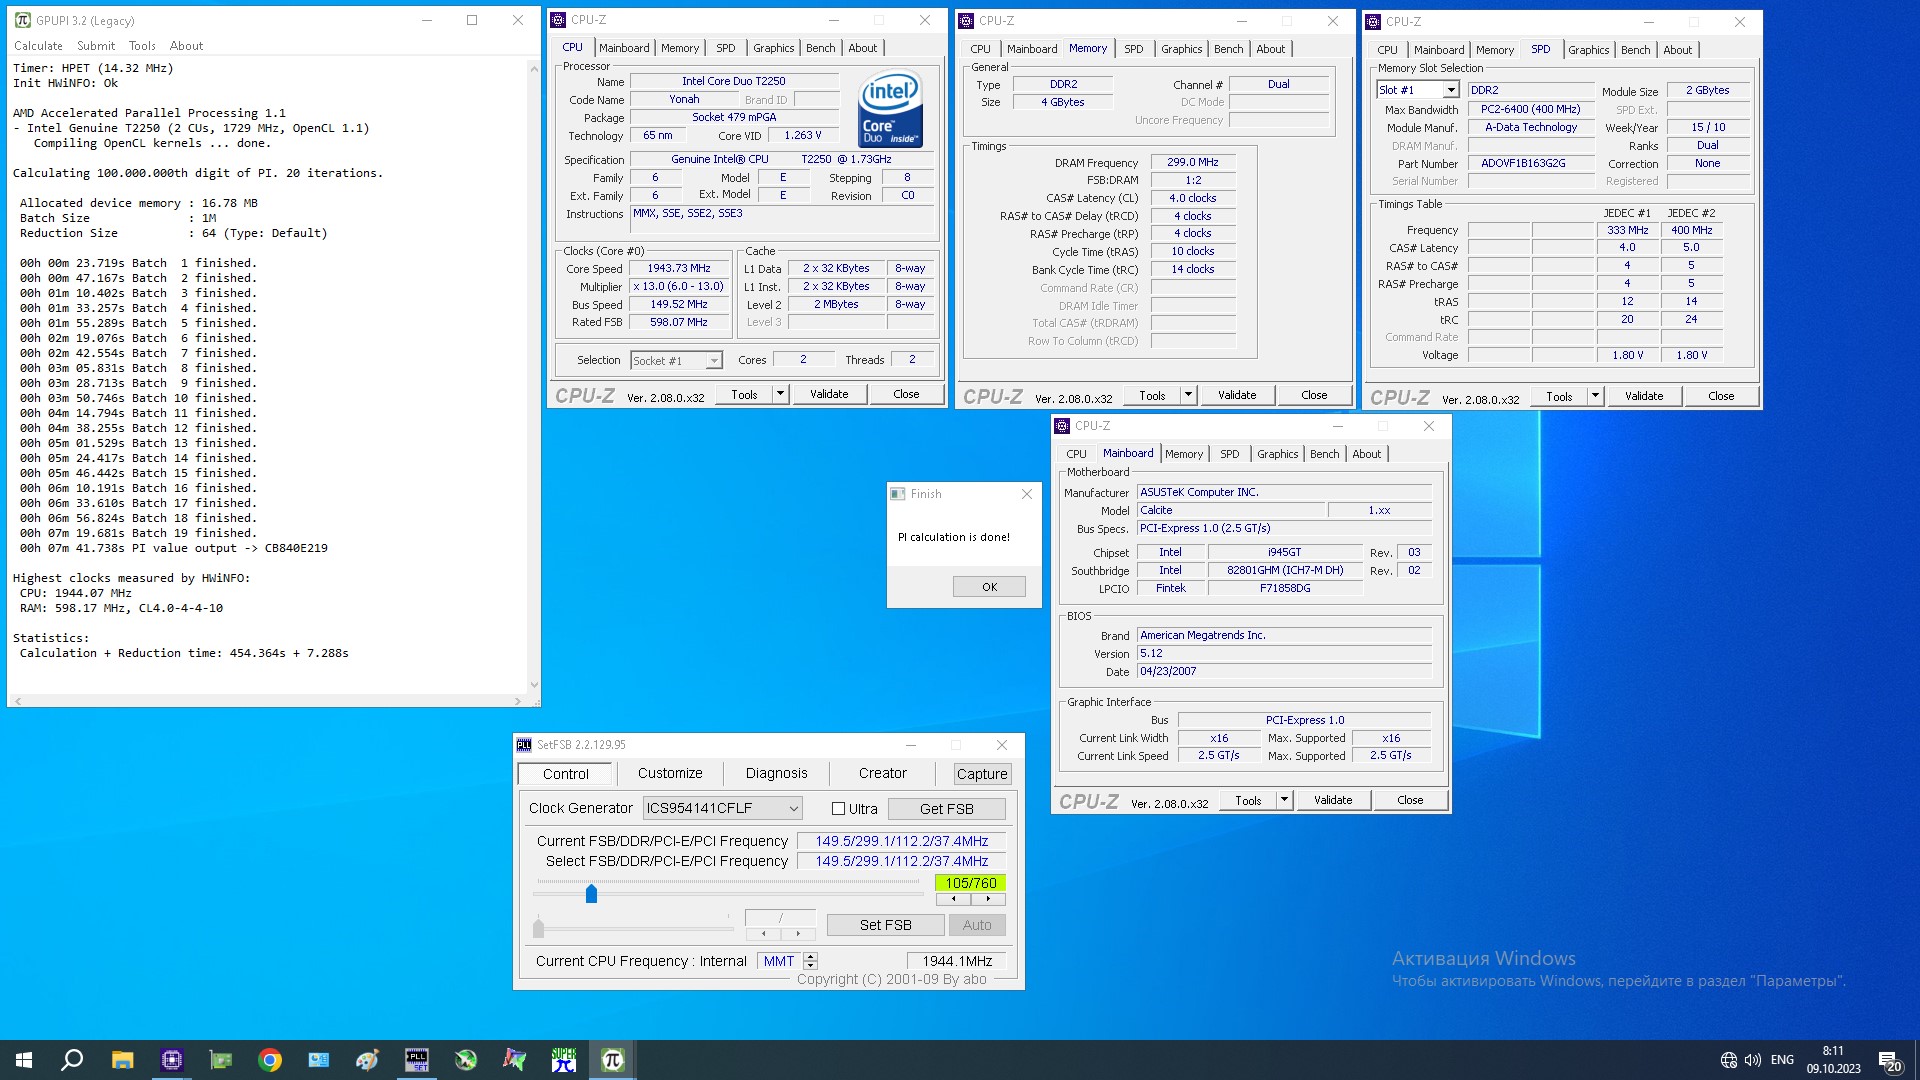This screenshot has height=1080, width=1920.
Task: Click the Set FSB button
Action: (885, 925)
